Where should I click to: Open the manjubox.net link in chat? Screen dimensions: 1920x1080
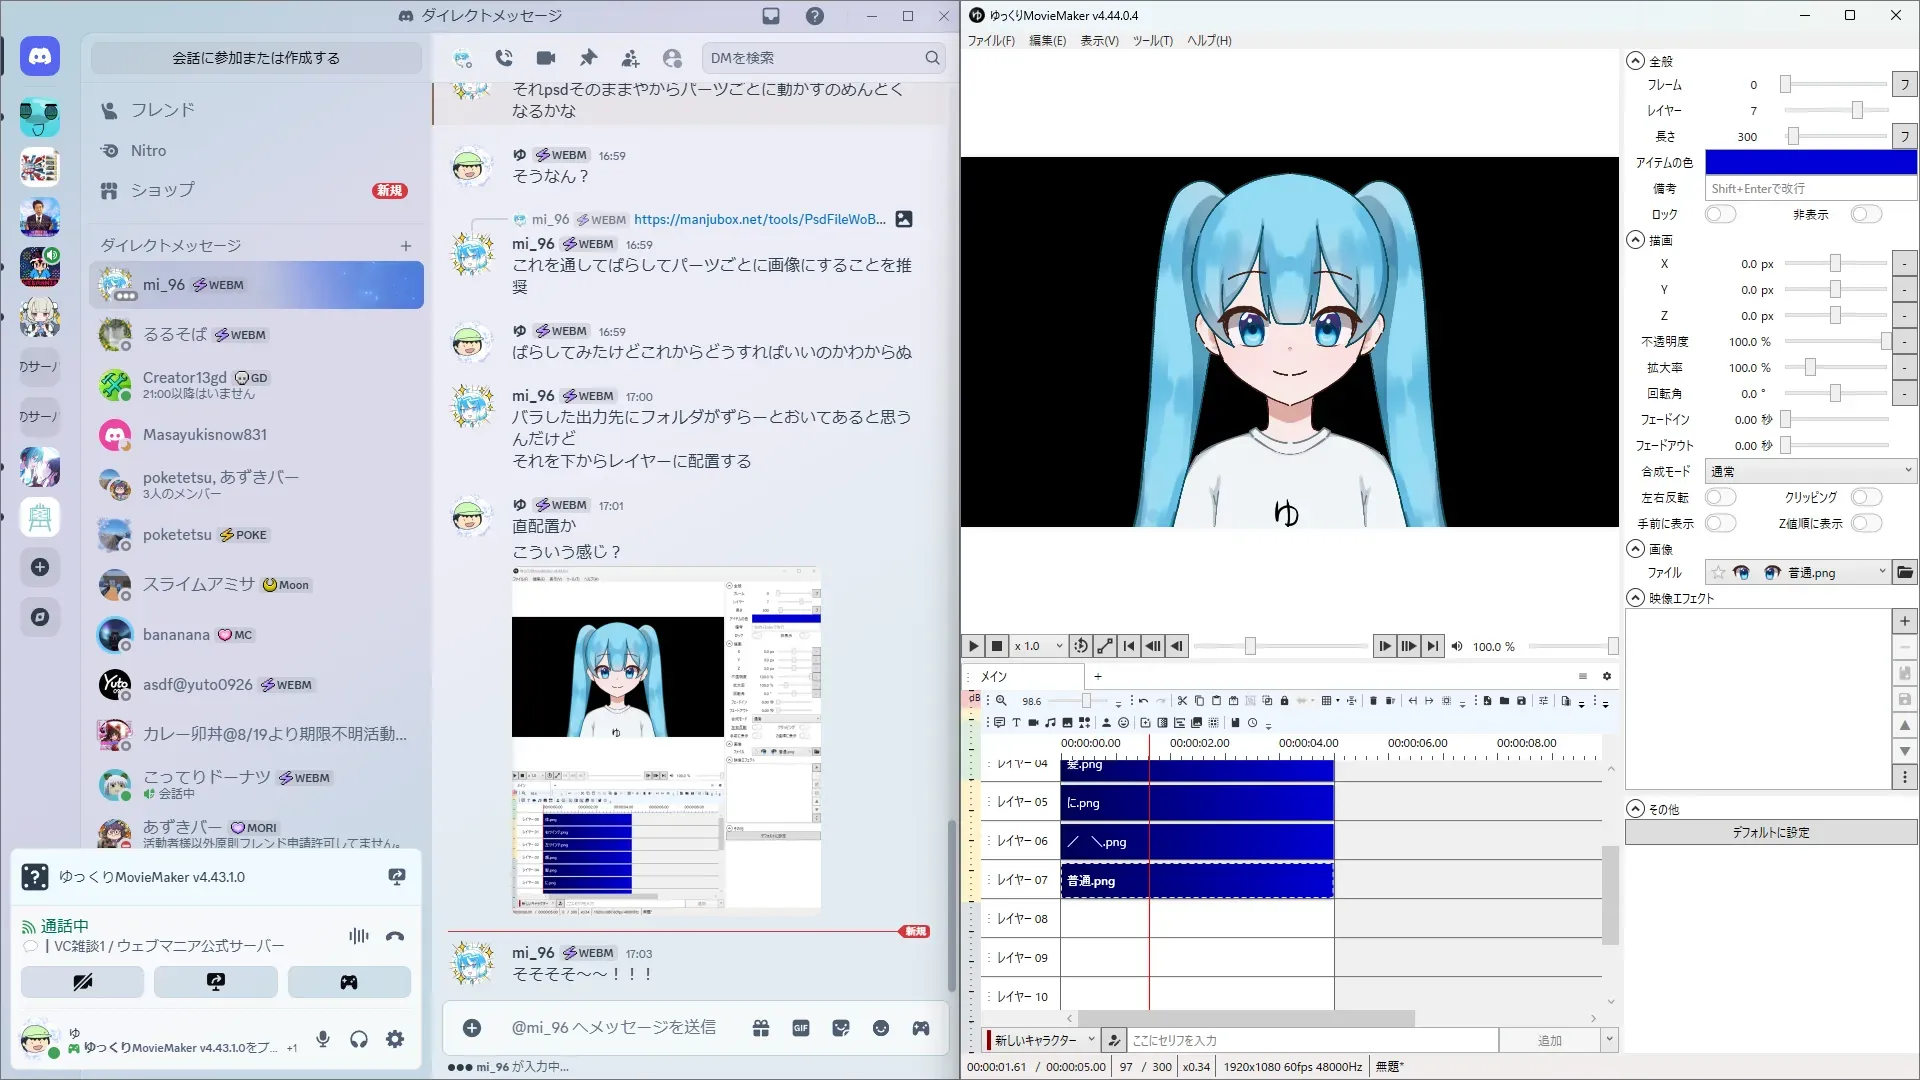pos(759,219)
